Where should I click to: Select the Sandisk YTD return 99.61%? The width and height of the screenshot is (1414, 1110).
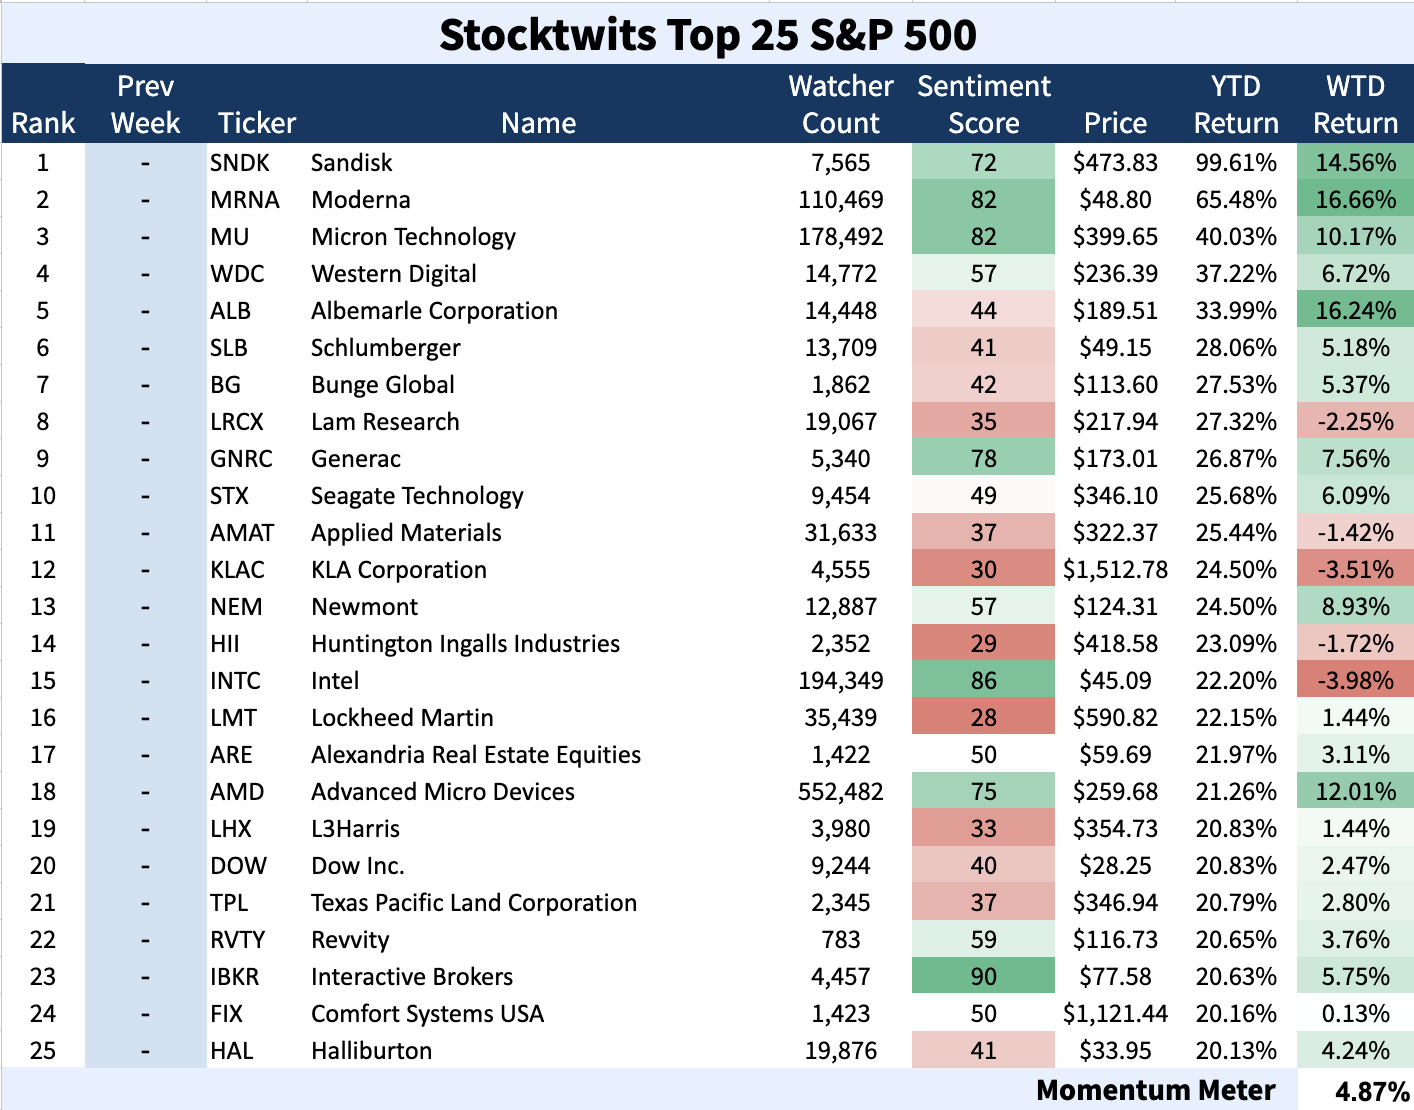[x=1236, y=163]
